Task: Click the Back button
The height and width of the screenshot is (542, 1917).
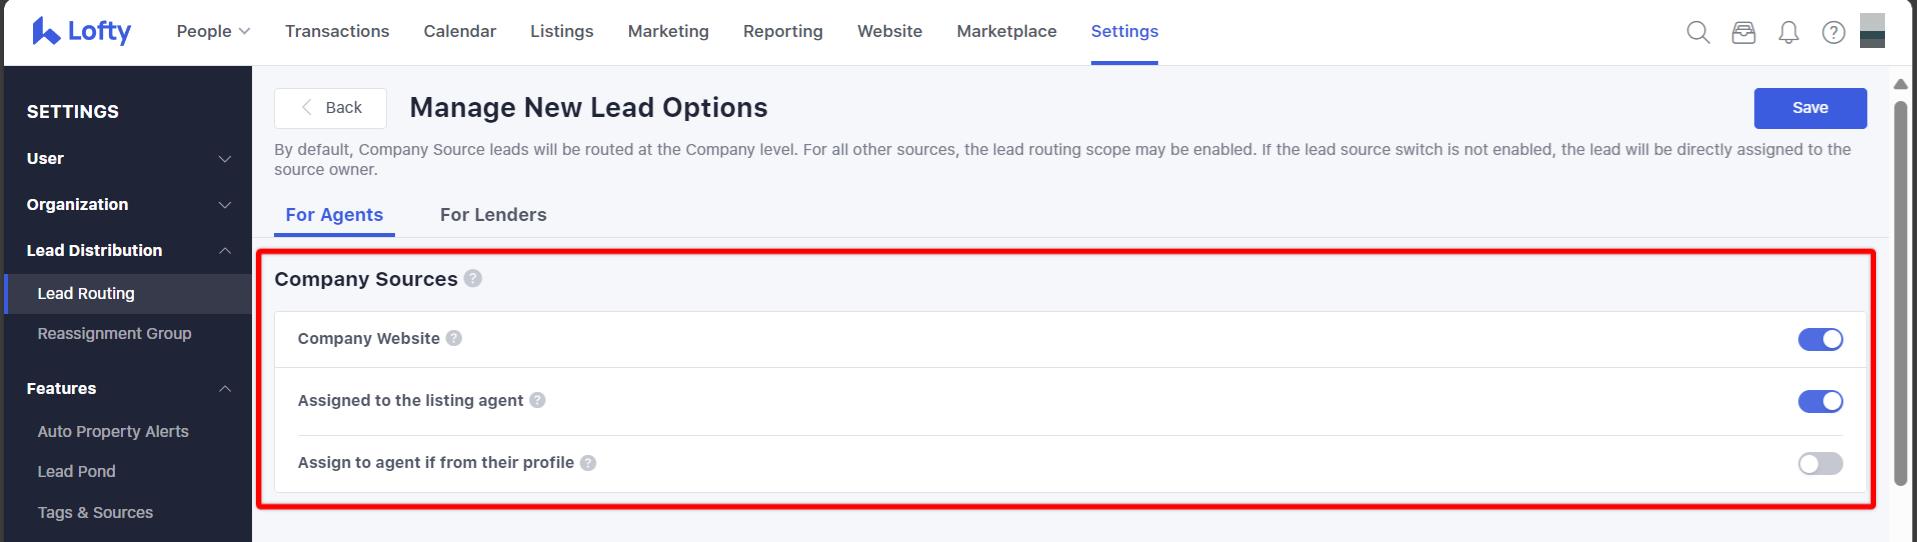Action: click(330, 108)
